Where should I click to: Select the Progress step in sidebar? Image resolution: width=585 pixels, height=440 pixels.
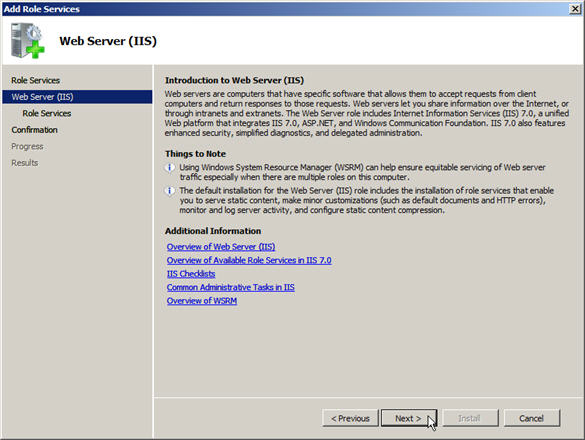pos(27,146)
